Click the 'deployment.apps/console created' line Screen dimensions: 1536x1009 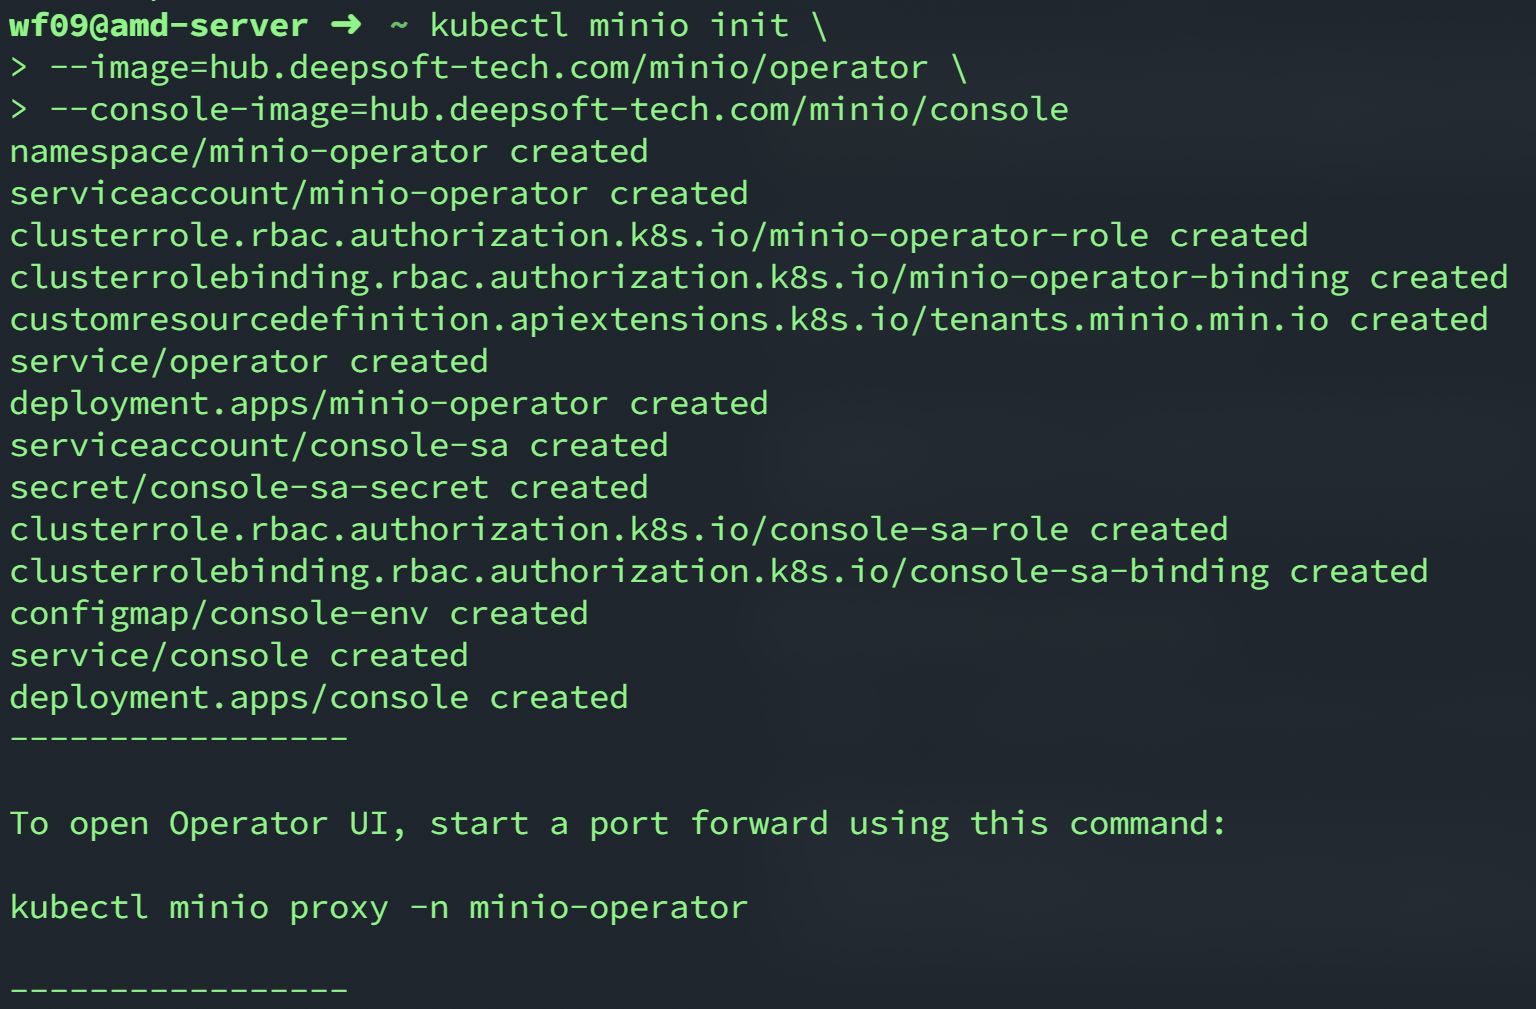319,698
